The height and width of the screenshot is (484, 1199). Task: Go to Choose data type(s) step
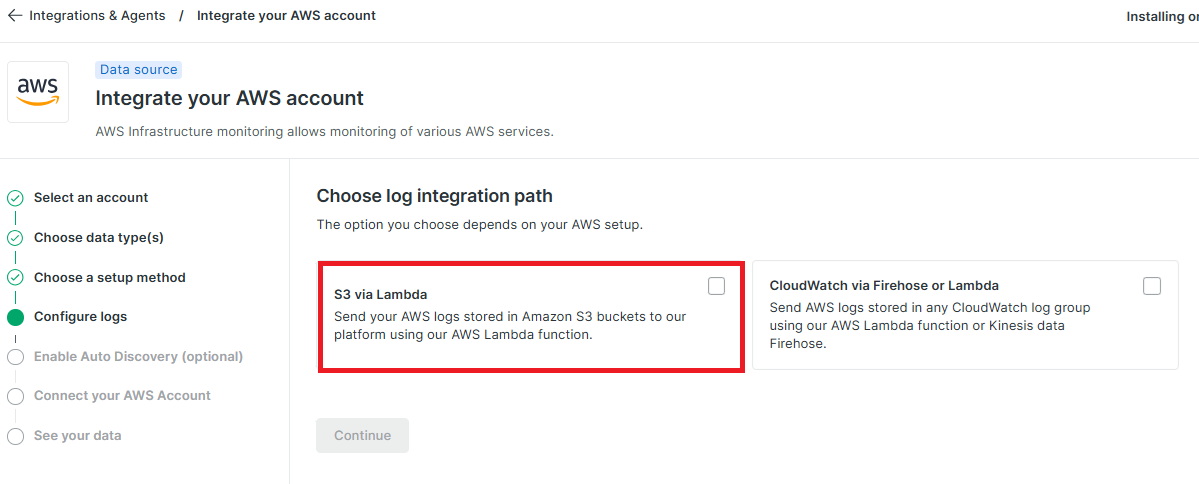(x=99, y=237)
